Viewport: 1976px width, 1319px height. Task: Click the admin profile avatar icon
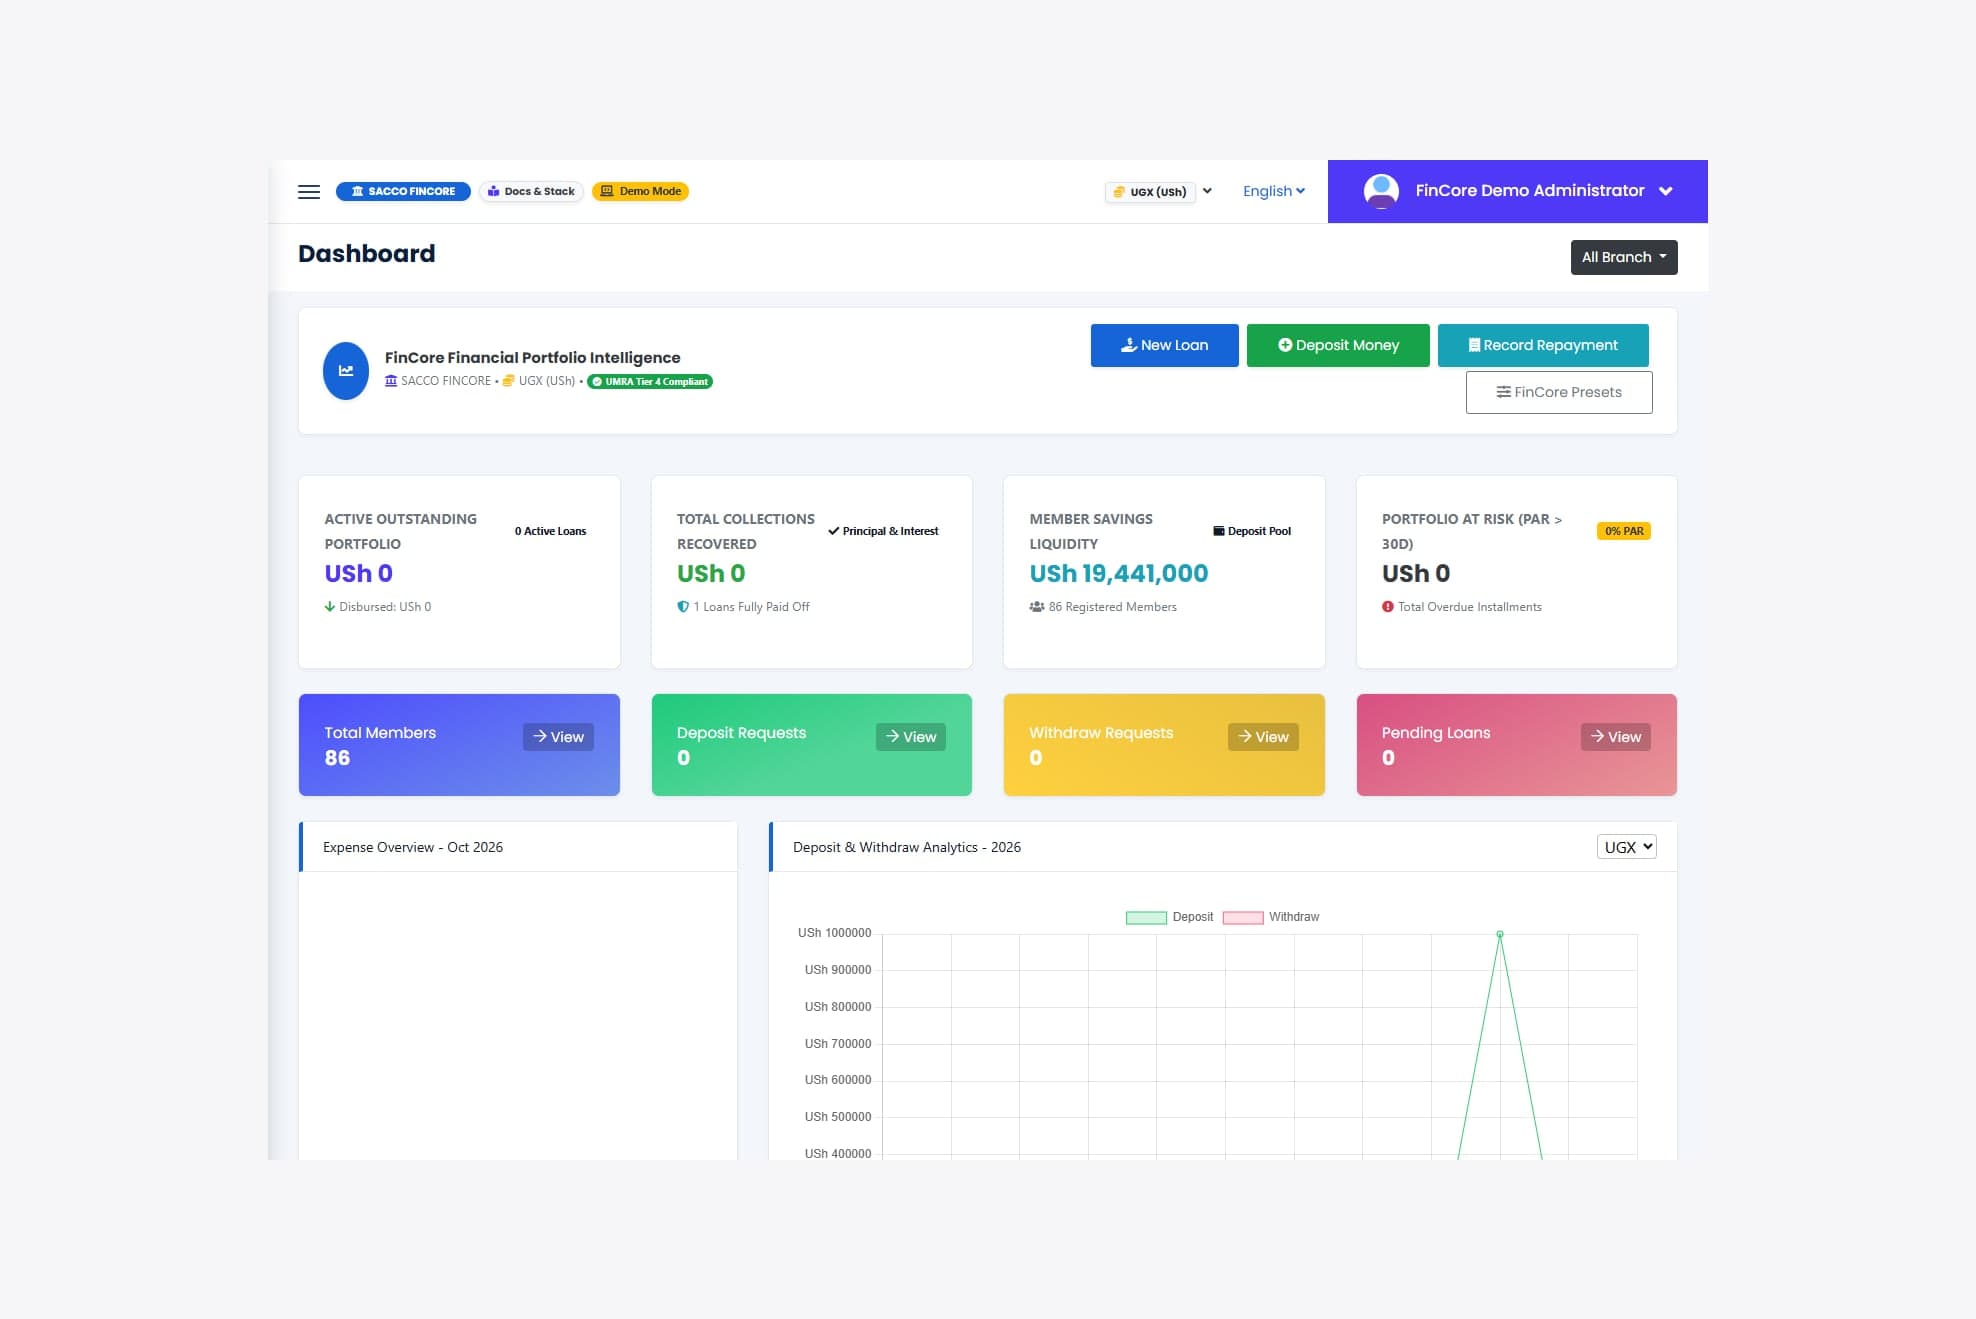click(x=1381, y=190)
